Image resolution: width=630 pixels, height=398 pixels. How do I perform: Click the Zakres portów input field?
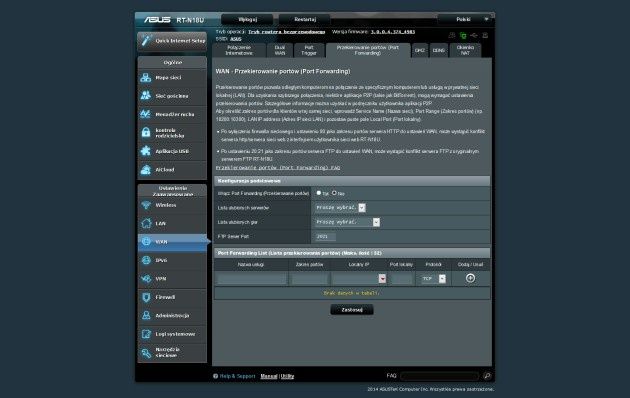tap(309, 279)
